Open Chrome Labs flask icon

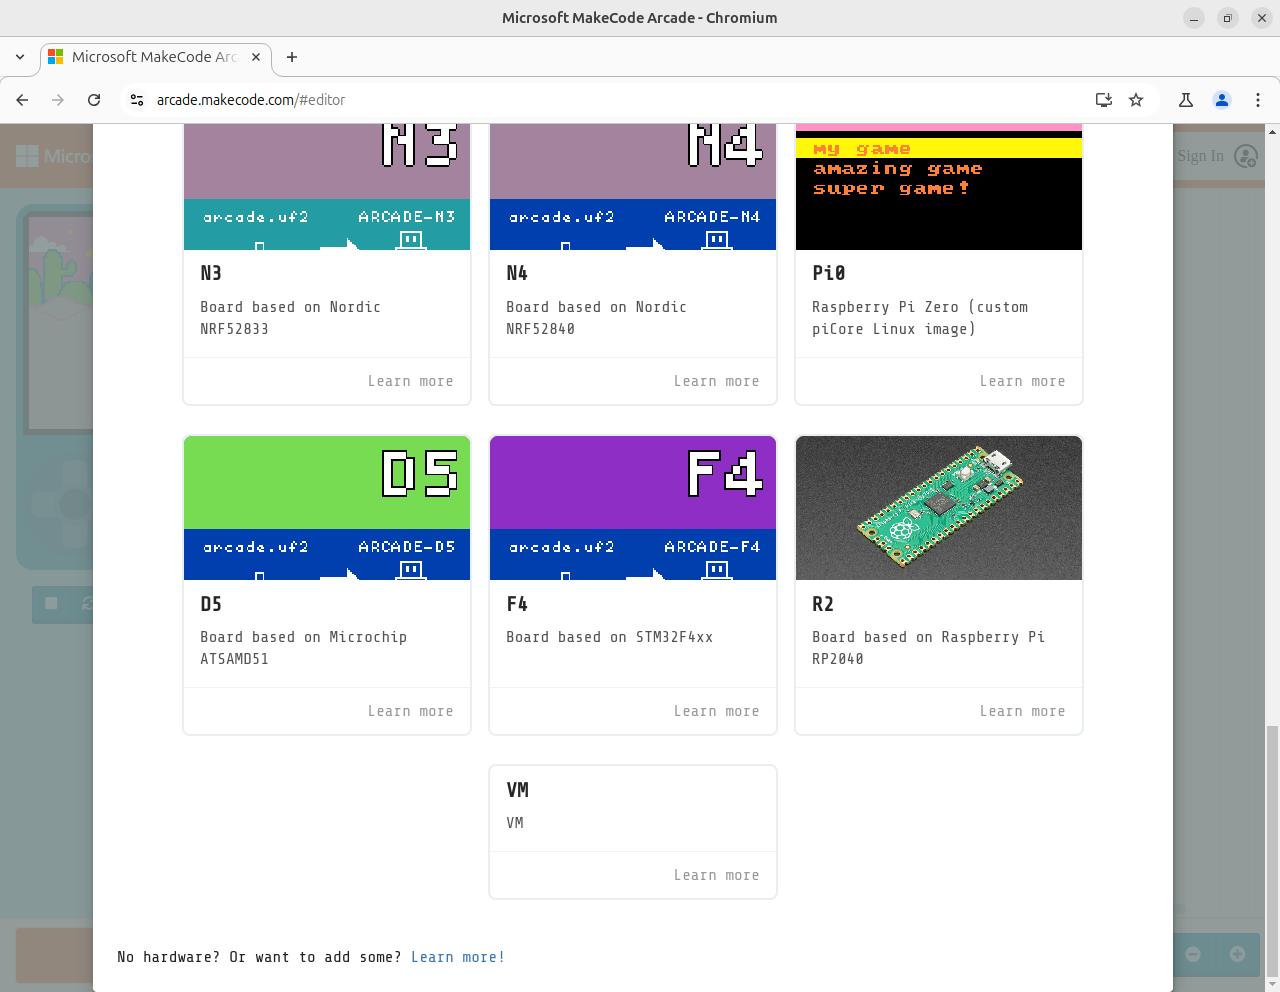1186,100
